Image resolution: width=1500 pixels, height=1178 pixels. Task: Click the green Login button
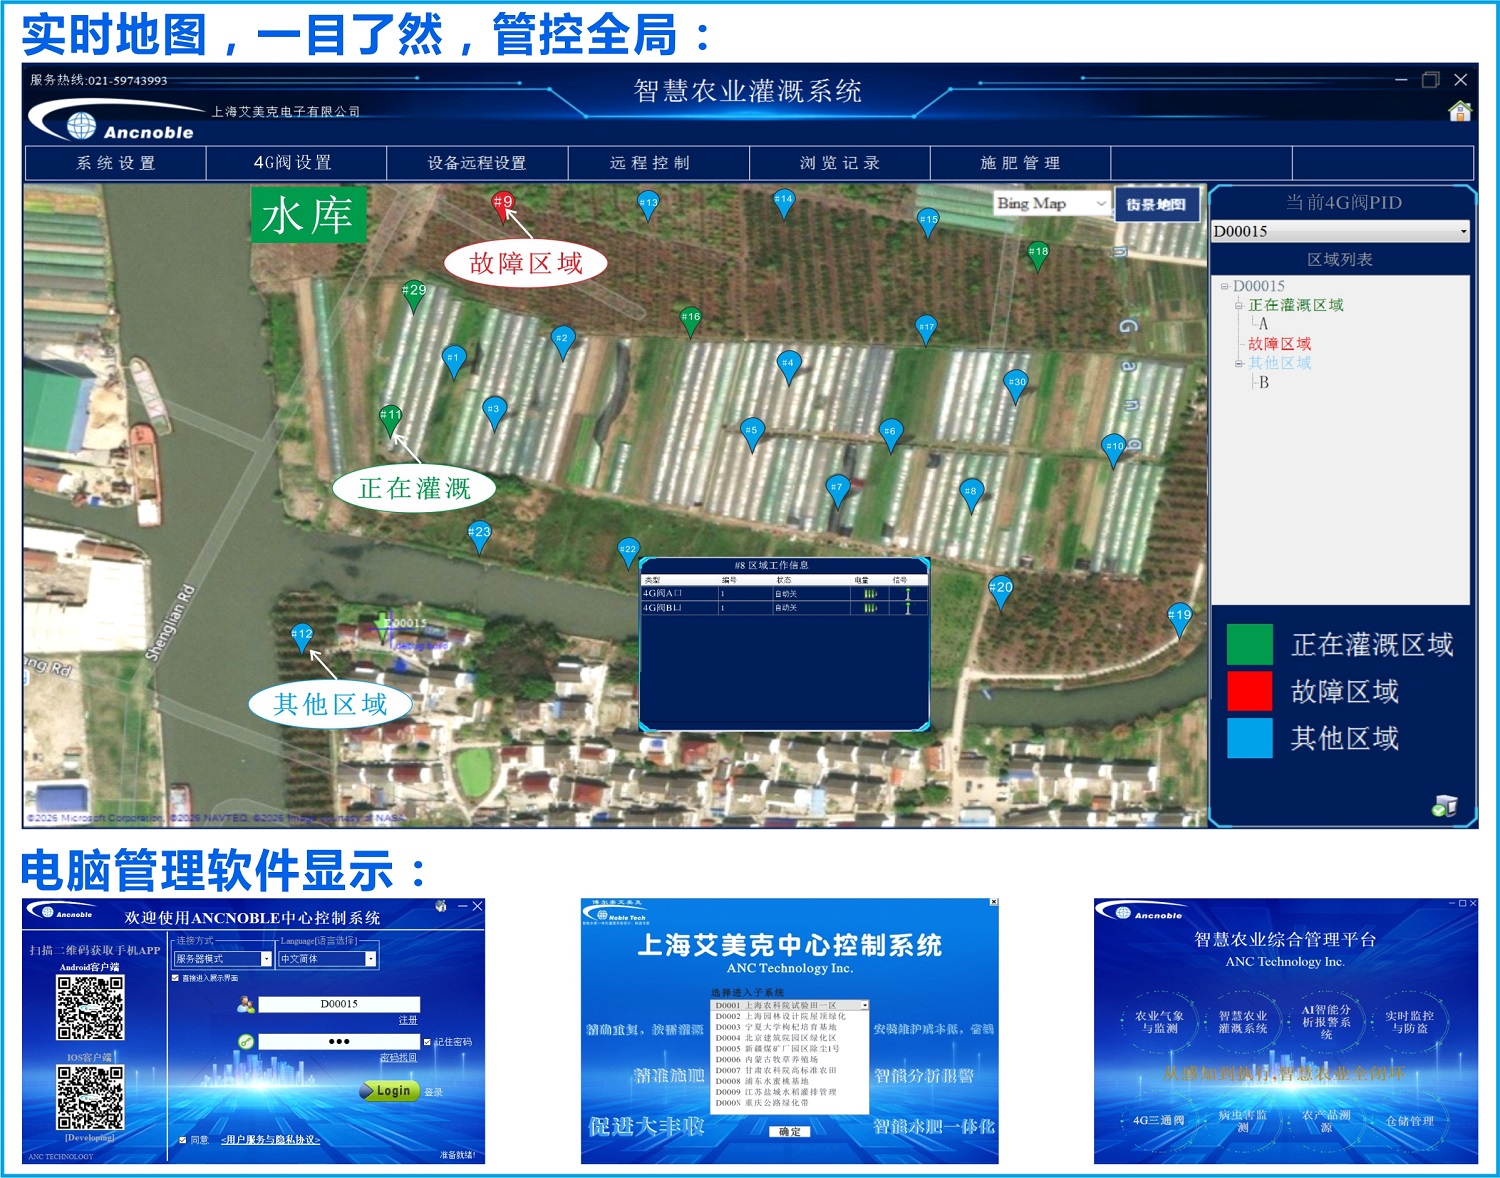click(390, 1091)
